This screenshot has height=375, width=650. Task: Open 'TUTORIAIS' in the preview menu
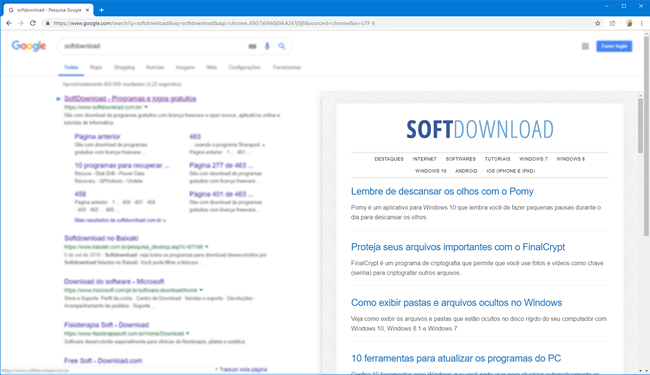click(497, 159)
